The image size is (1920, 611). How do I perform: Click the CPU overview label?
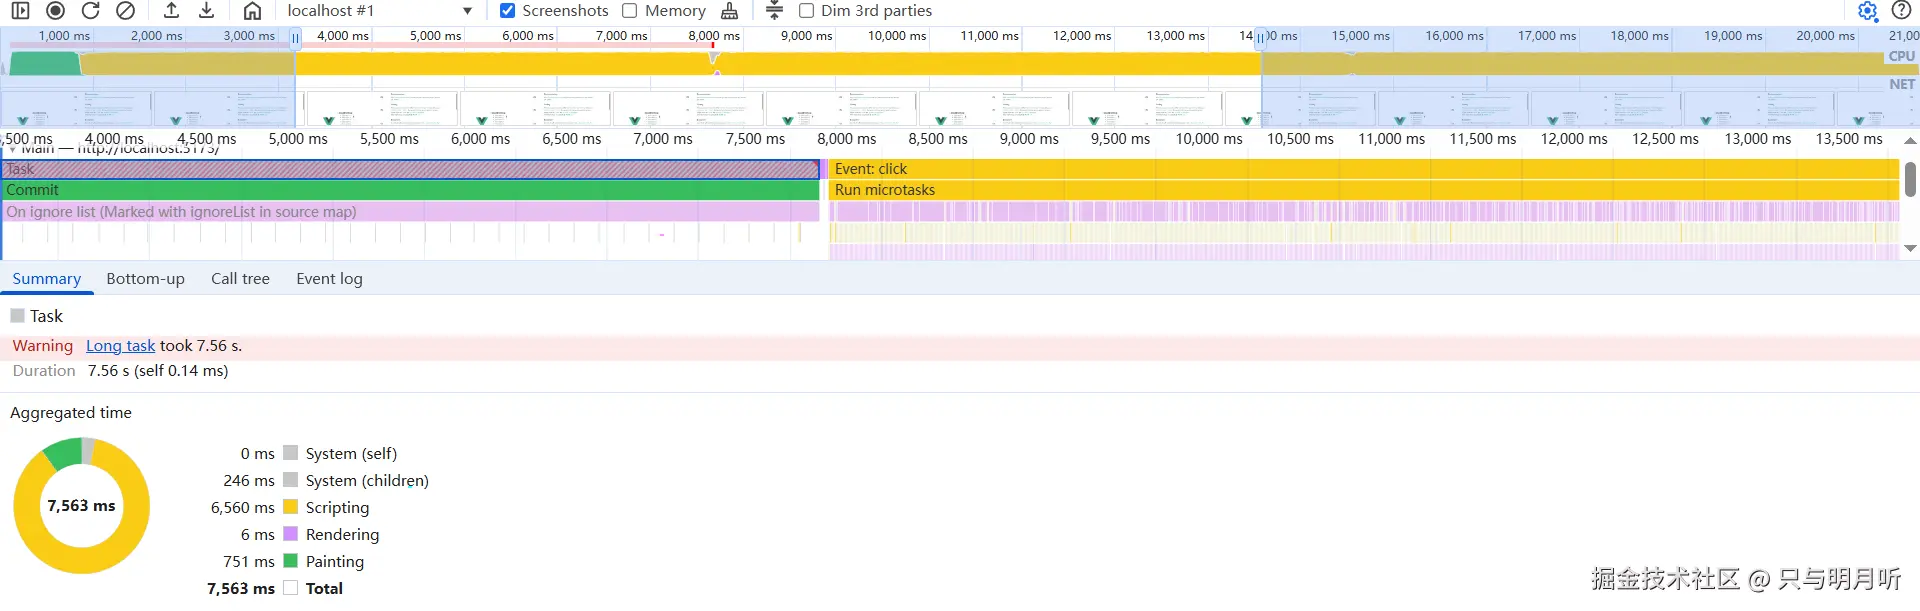[1901, 56]
